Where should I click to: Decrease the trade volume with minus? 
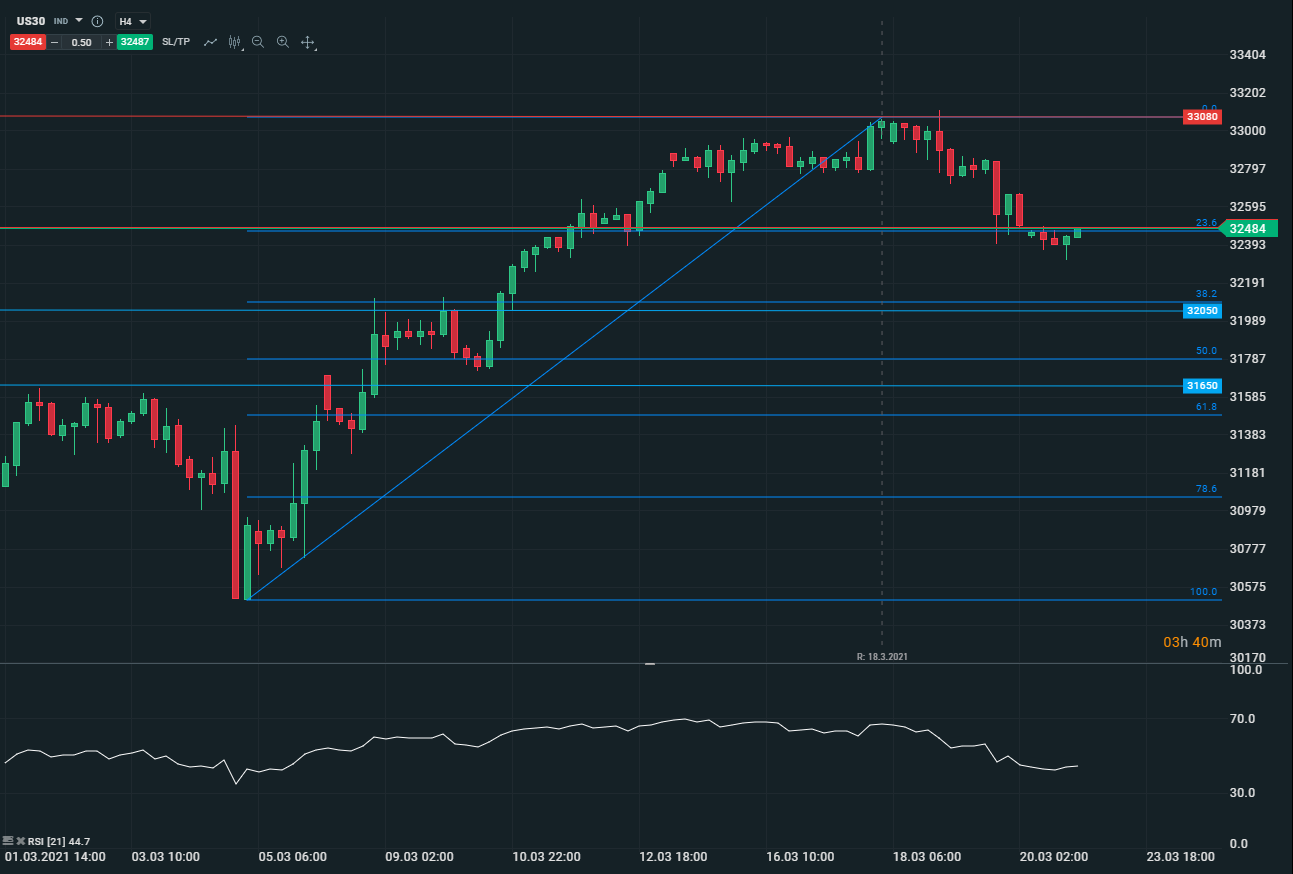pos(54,42)
